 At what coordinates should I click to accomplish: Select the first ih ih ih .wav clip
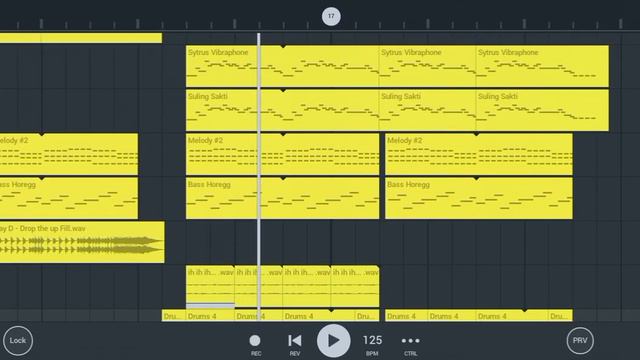(210, 286)
